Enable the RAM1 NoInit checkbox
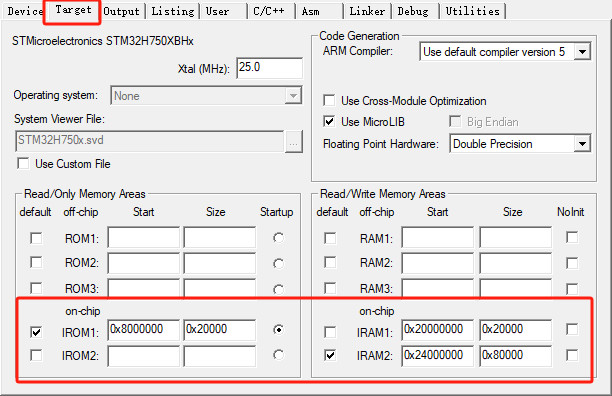 [x=572, y=237]
